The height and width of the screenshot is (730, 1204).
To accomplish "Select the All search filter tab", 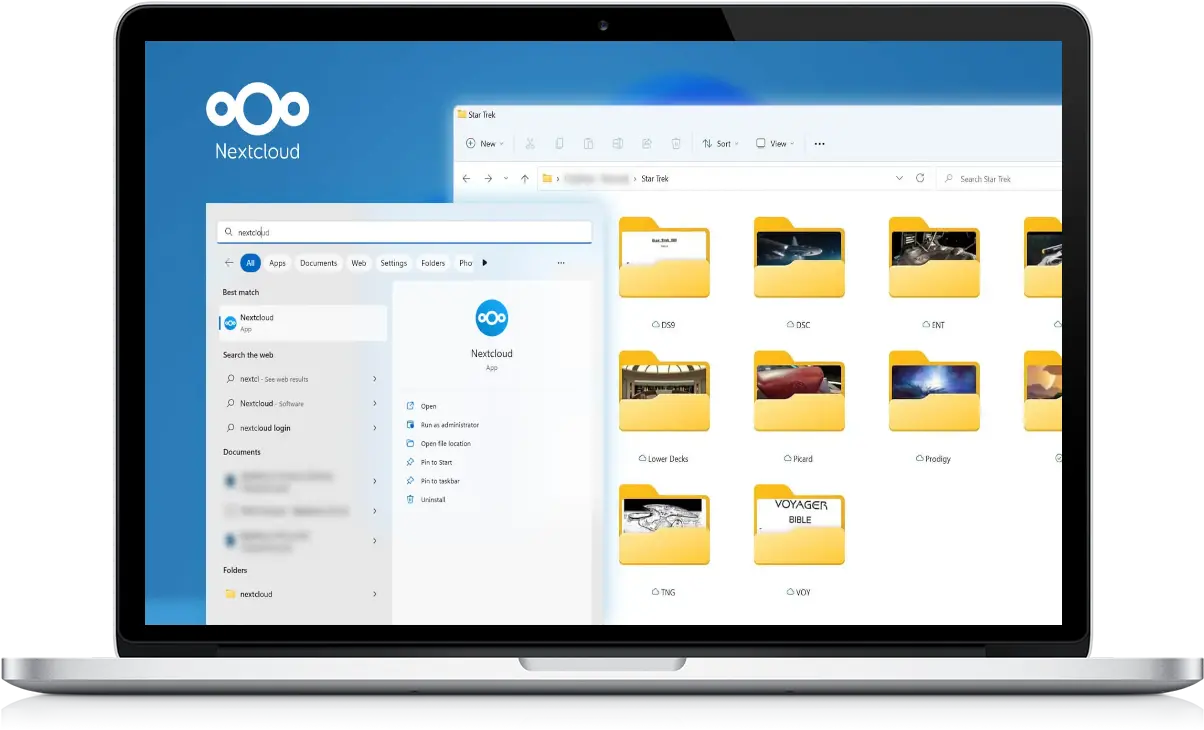I will (x=250, y=263).
